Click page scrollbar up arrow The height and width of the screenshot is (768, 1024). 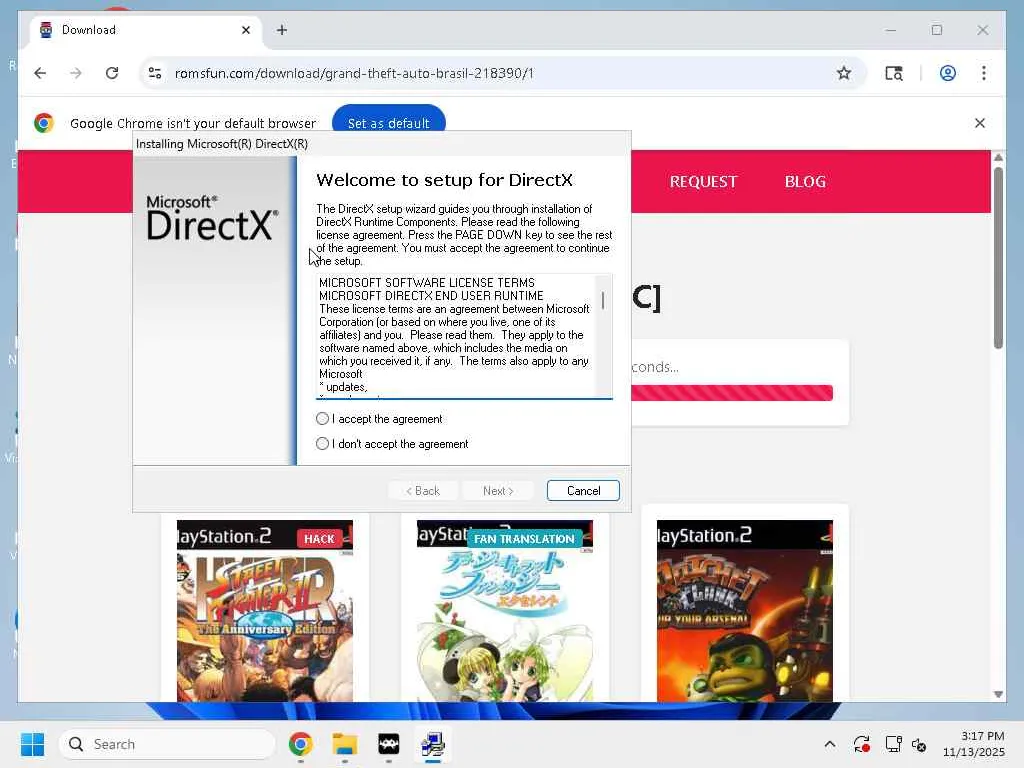point(998,157)
